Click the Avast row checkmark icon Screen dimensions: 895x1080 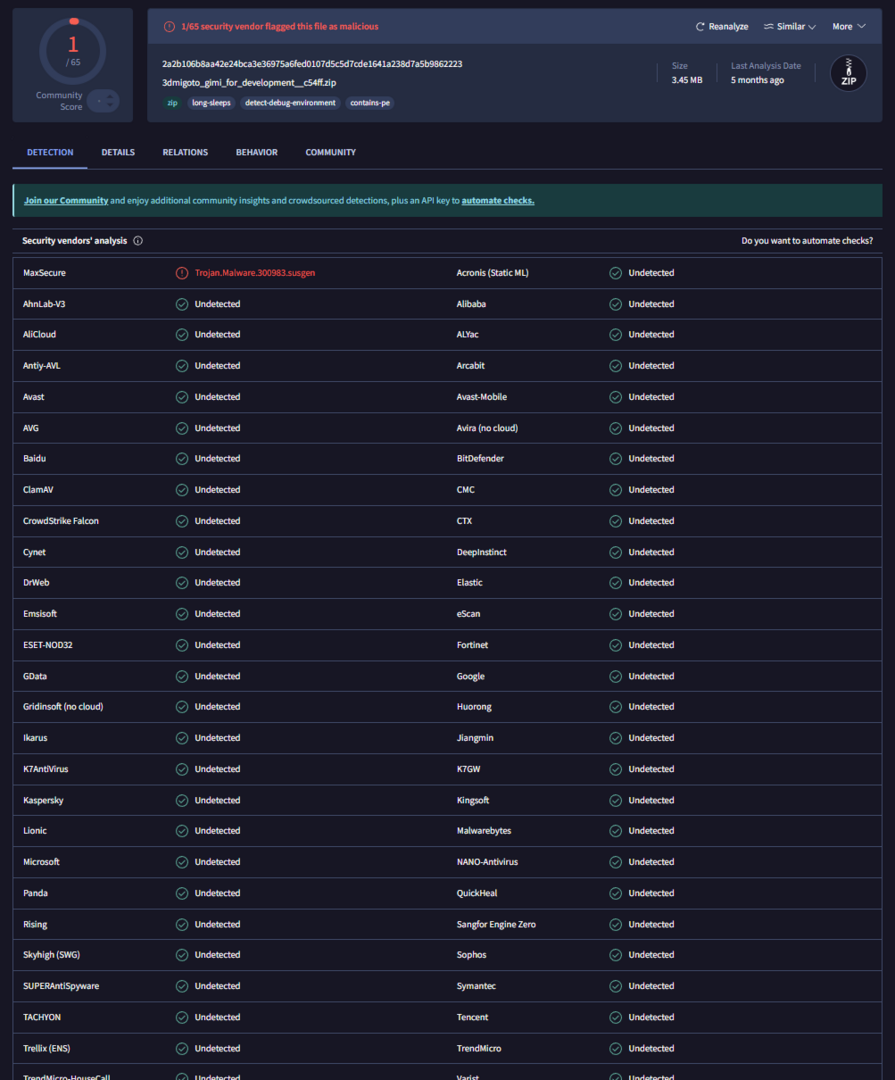(182, 397)
